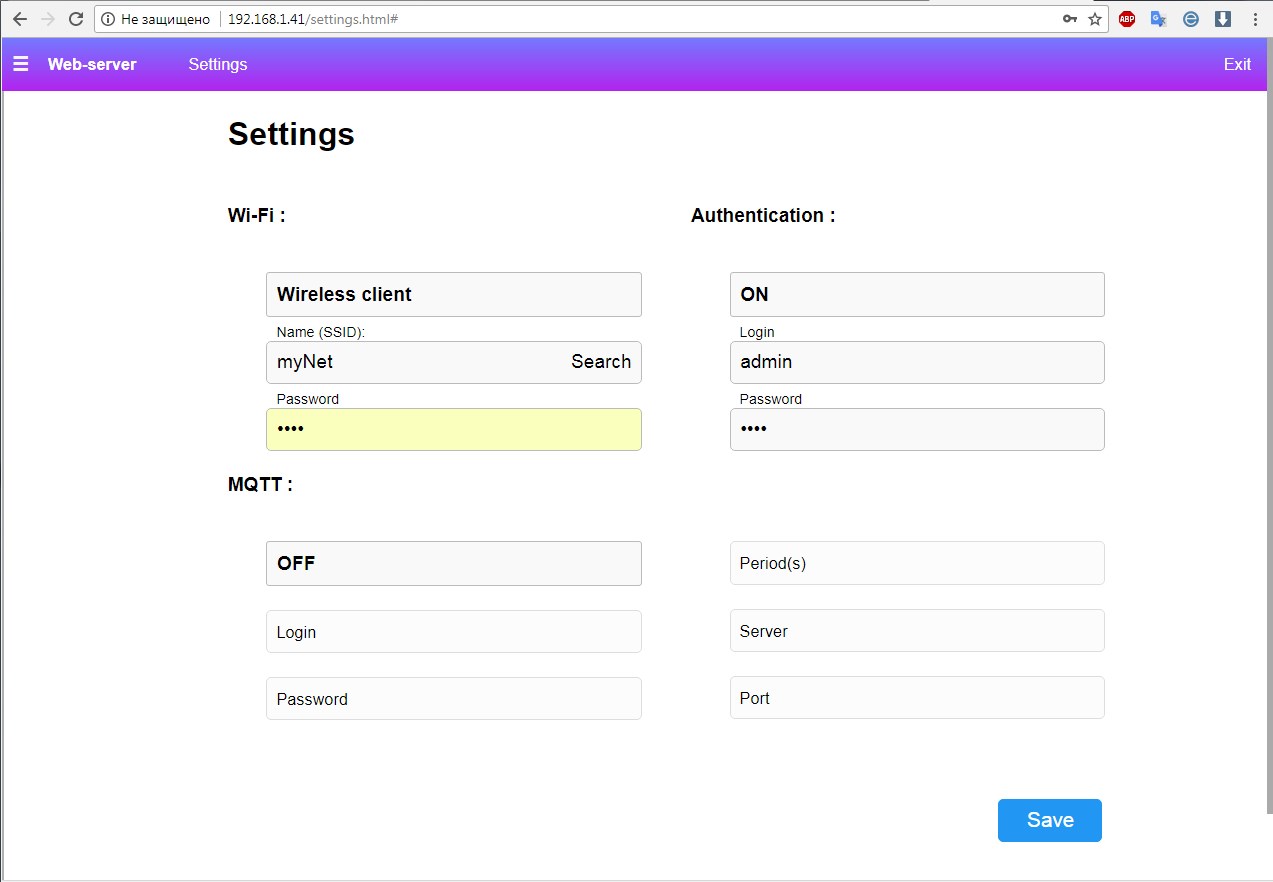Open the Chrome three-dot menu
Screen dimensions: 1273x882
point(1256,18)
